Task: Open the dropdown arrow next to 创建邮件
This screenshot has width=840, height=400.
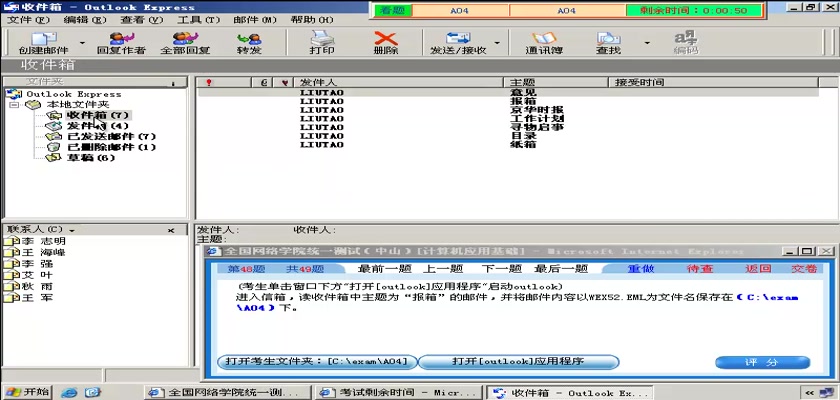Action: tap(82, 43)
